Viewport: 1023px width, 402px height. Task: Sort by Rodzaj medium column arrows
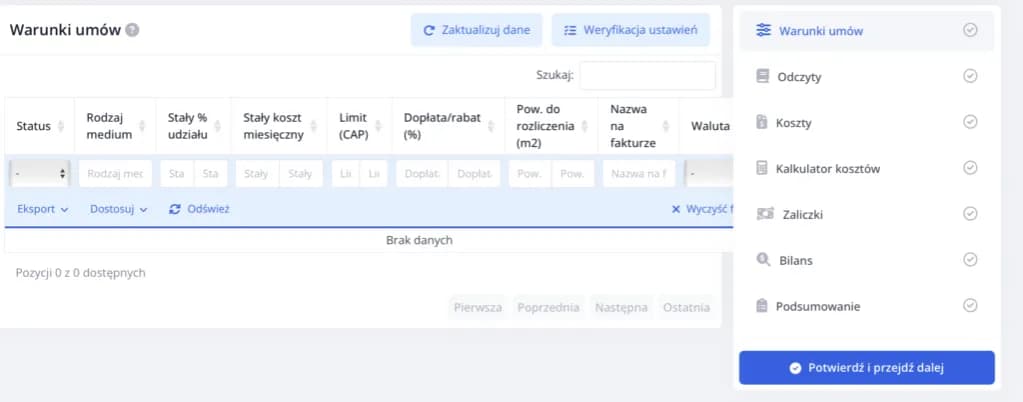point(143,126)
